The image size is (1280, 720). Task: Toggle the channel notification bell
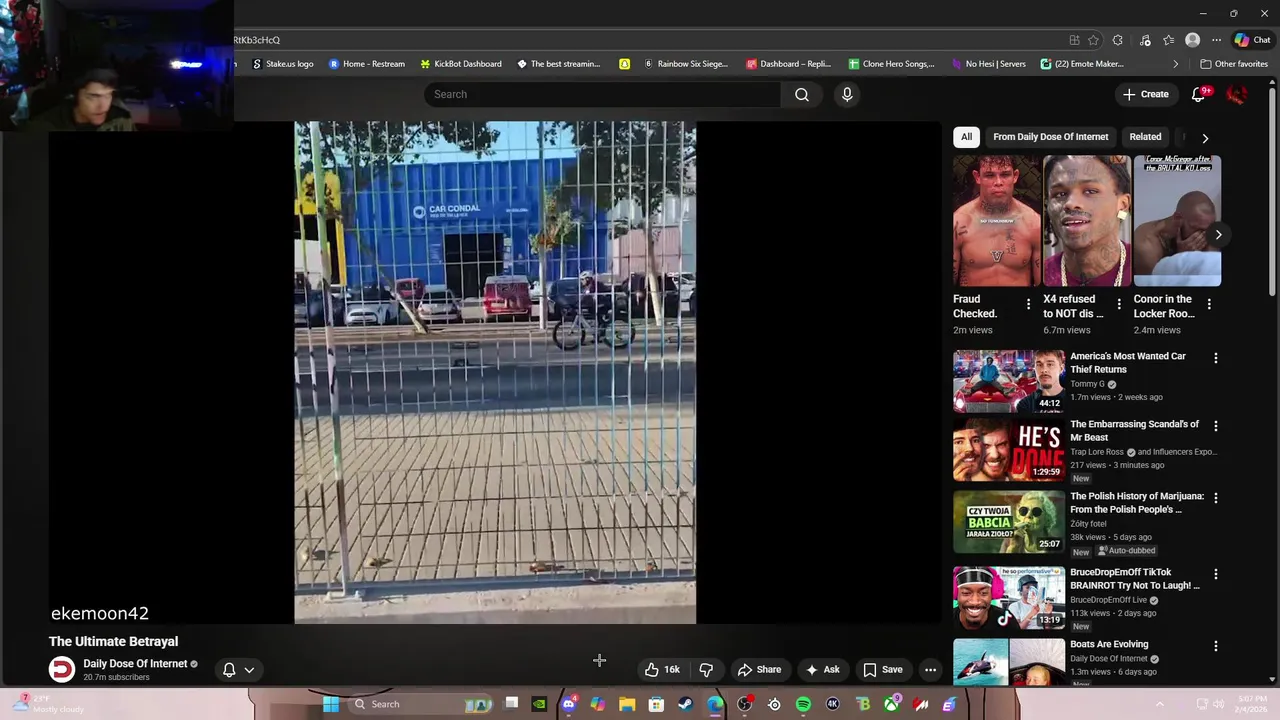(x=229, y=670)
